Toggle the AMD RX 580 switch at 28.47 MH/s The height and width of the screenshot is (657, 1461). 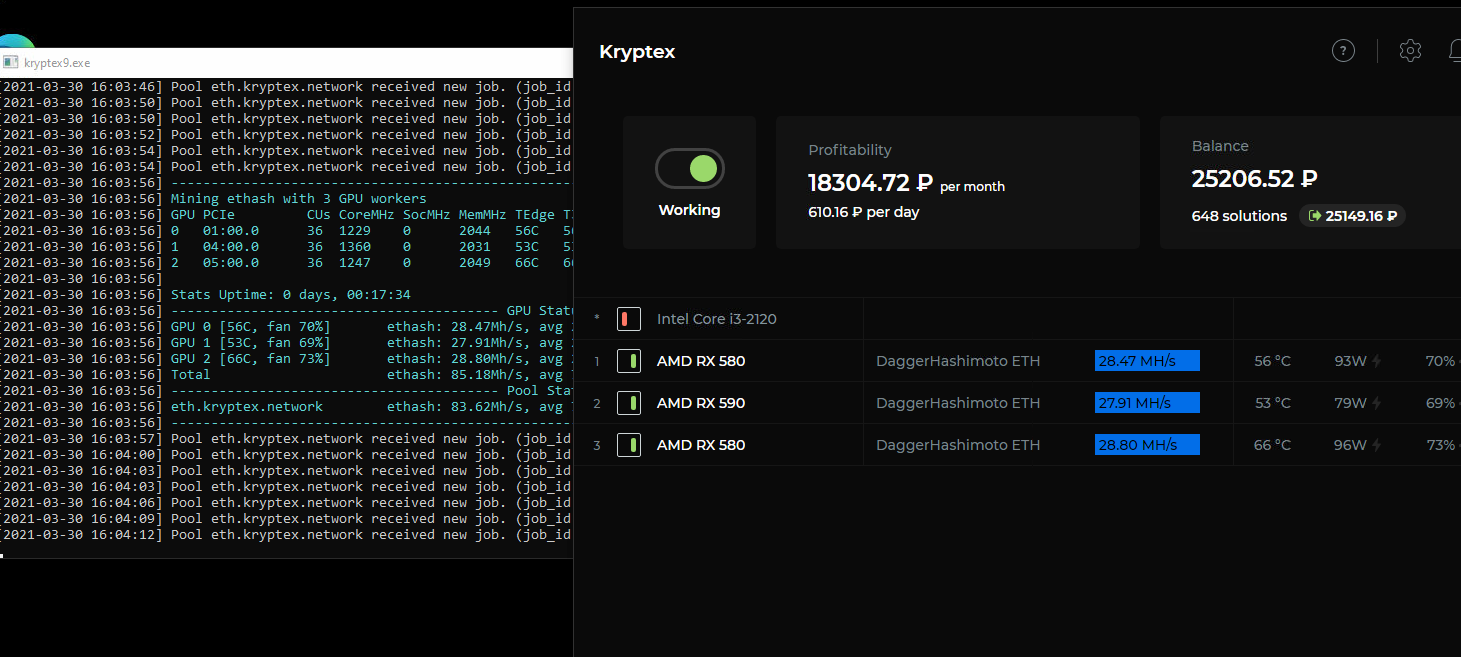[629, 361]
